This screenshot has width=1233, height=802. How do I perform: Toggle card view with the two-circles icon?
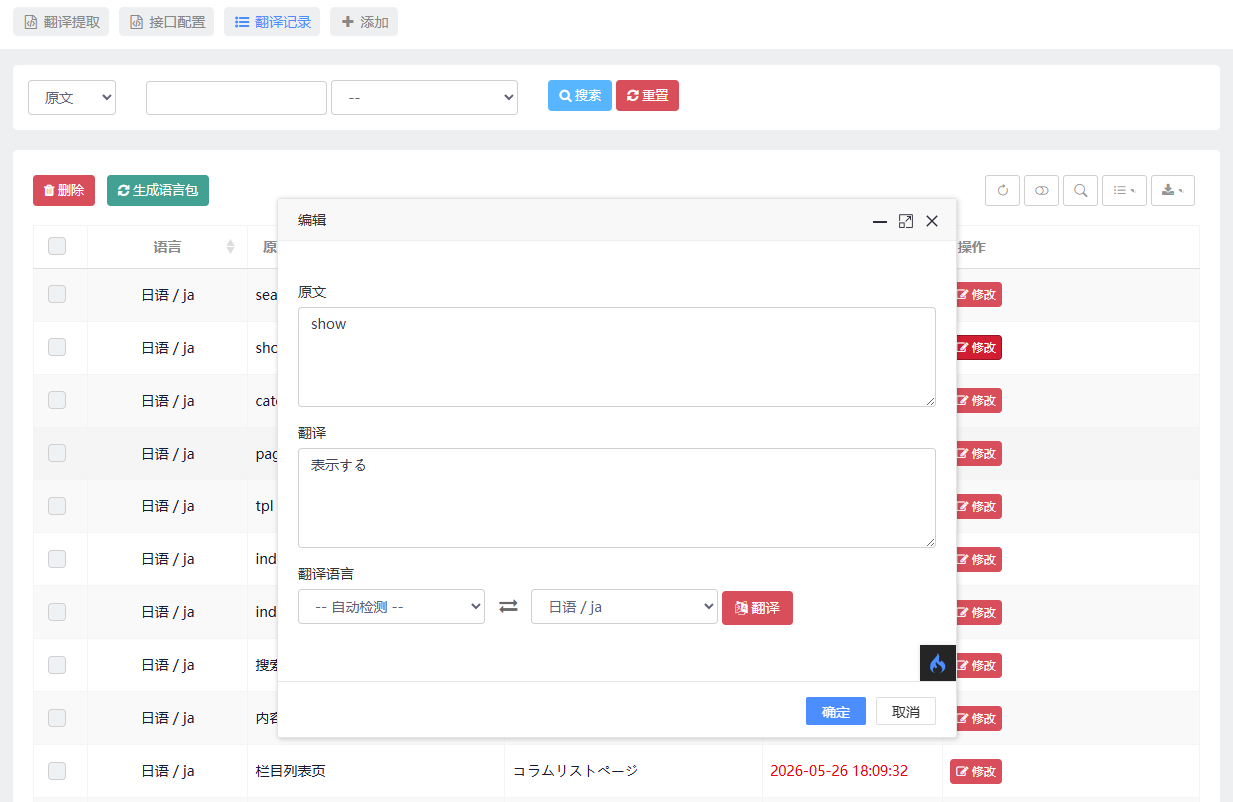pyautogui.click(x=1041, y=190)
